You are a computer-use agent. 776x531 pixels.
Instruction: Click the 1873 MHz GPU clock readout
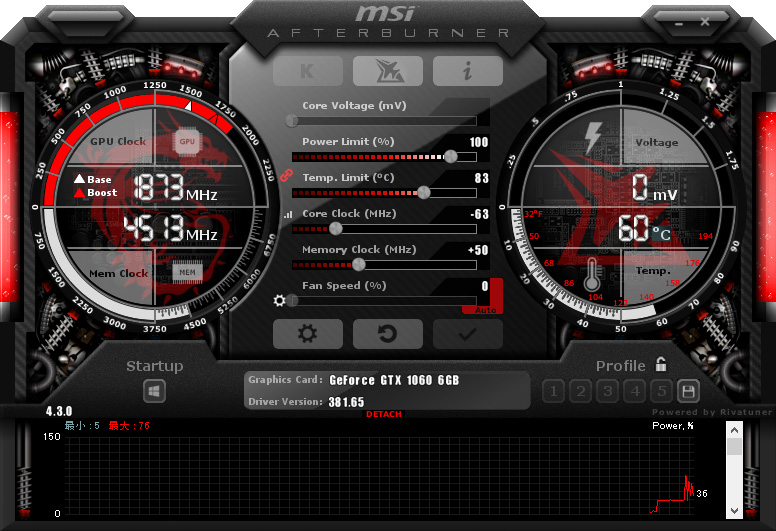[175, 188]
